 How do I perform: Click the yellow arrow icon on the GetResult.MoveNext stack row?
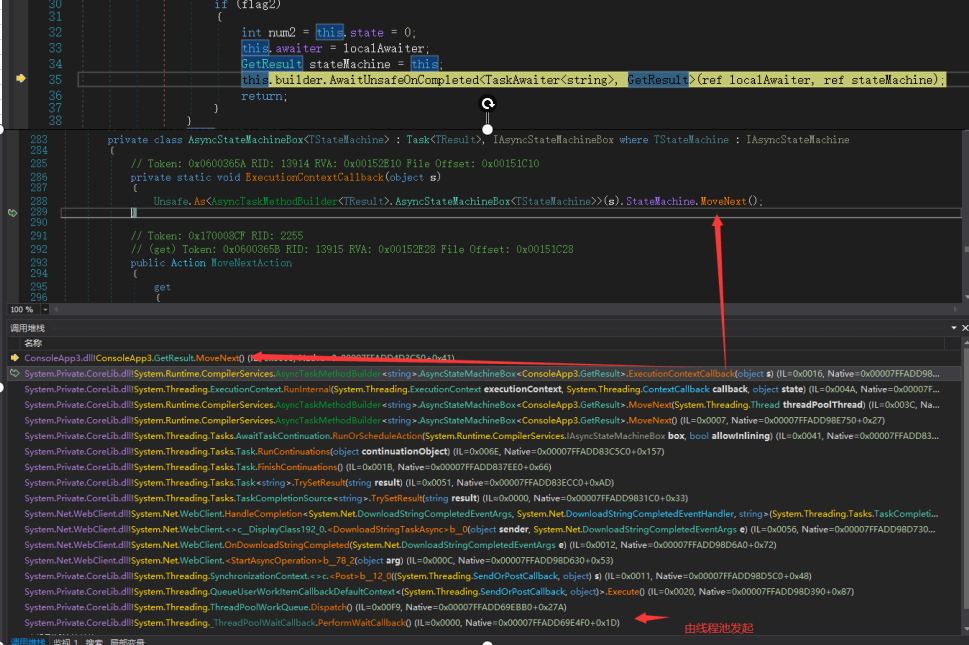click(15, 358)
